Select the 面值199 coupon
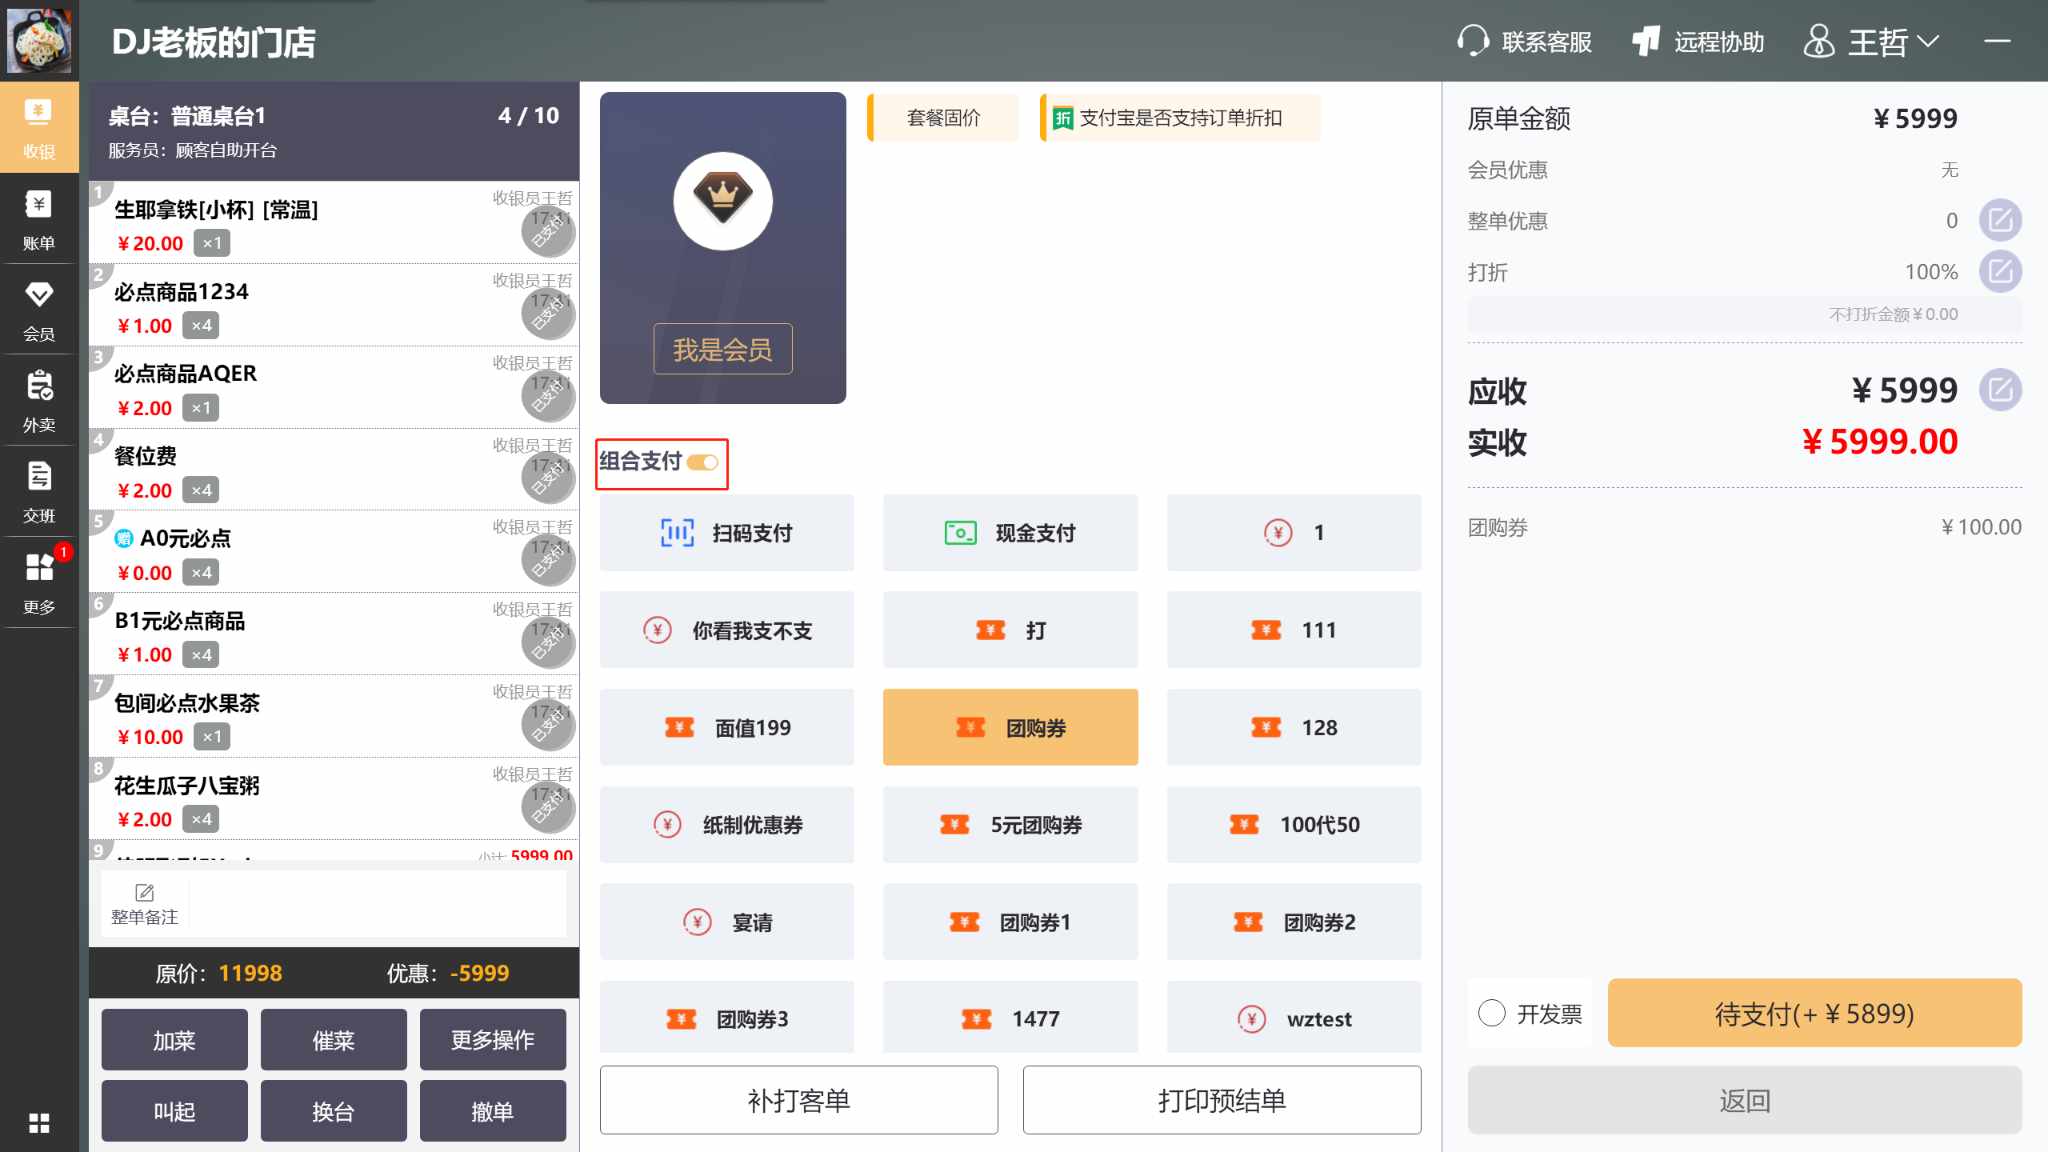This screenshot has width=2048, height=1152. (x=727, y=727)
